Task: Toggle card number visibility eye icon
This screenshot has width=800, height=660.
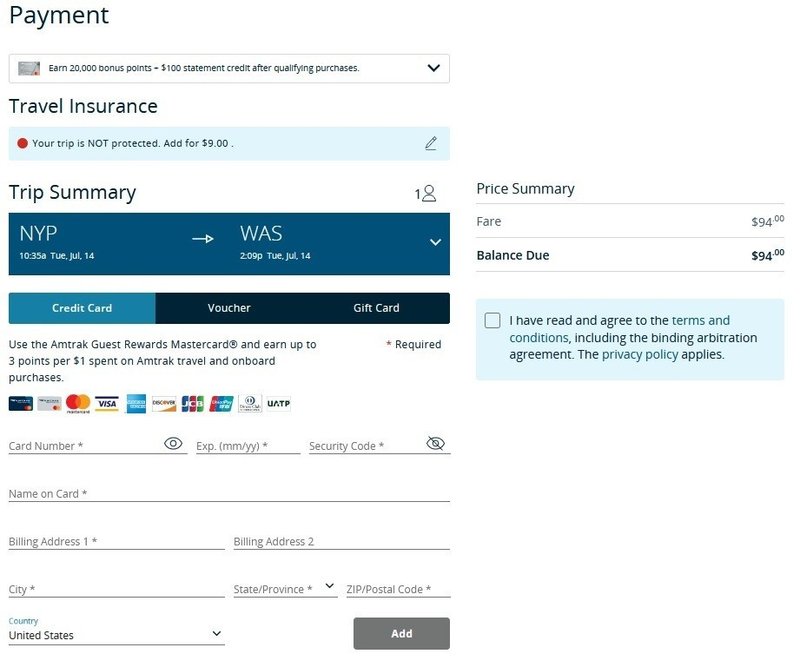Action: click(x=174, y=443)
